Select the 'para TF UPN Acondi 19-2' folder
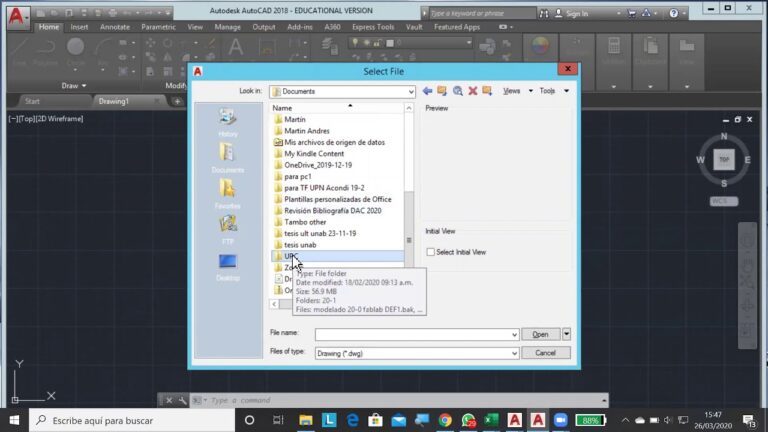 pos(324,188)
